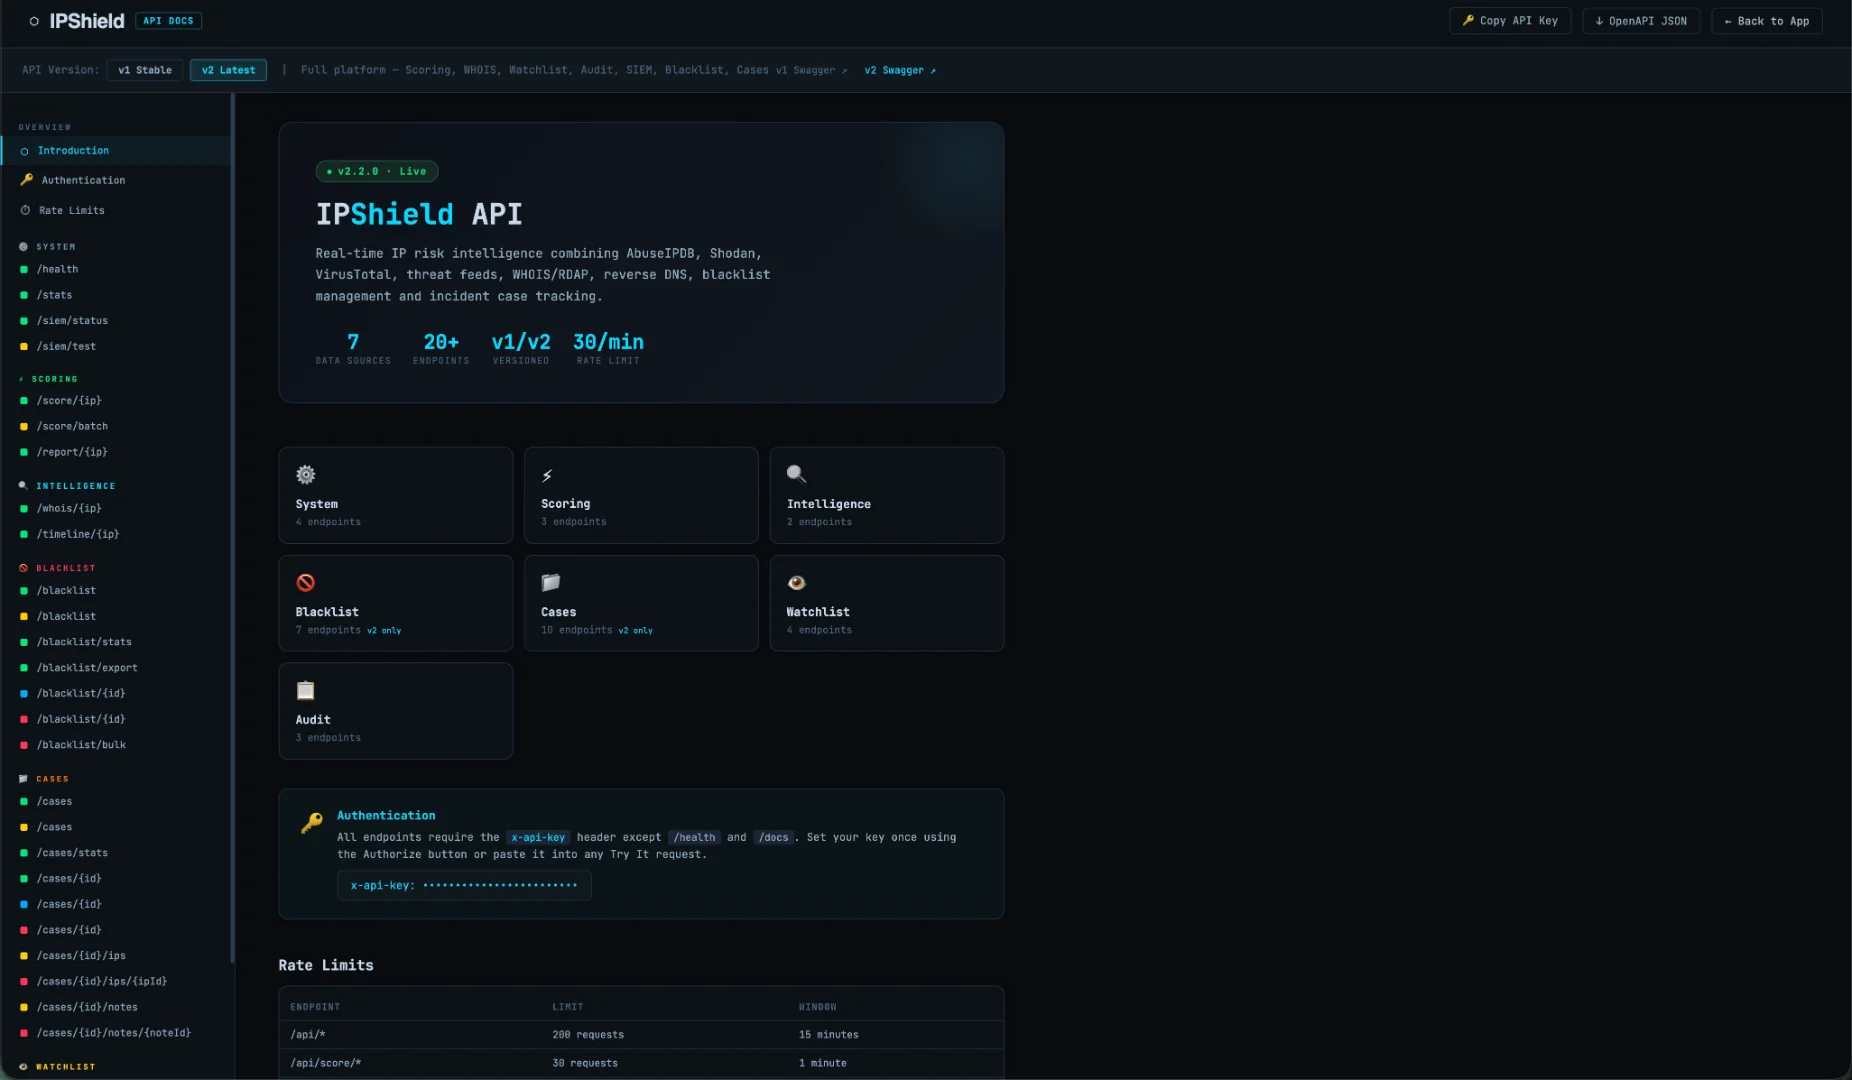The image size is (1852, 1080).
Task: Open the /cases/{id}/notes/{noteId} endpoint
Action: (116, 1033)
